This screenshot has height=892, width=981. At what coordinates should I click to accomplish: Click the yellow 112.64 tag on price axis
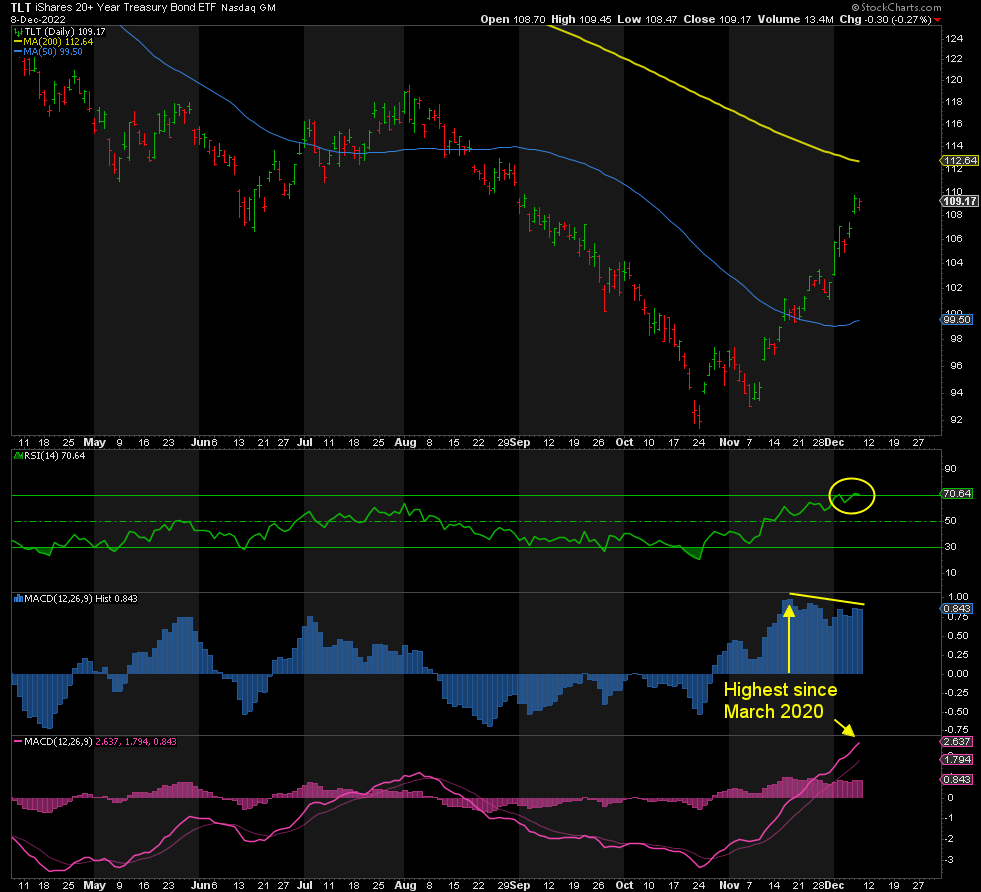click(960, 161)
